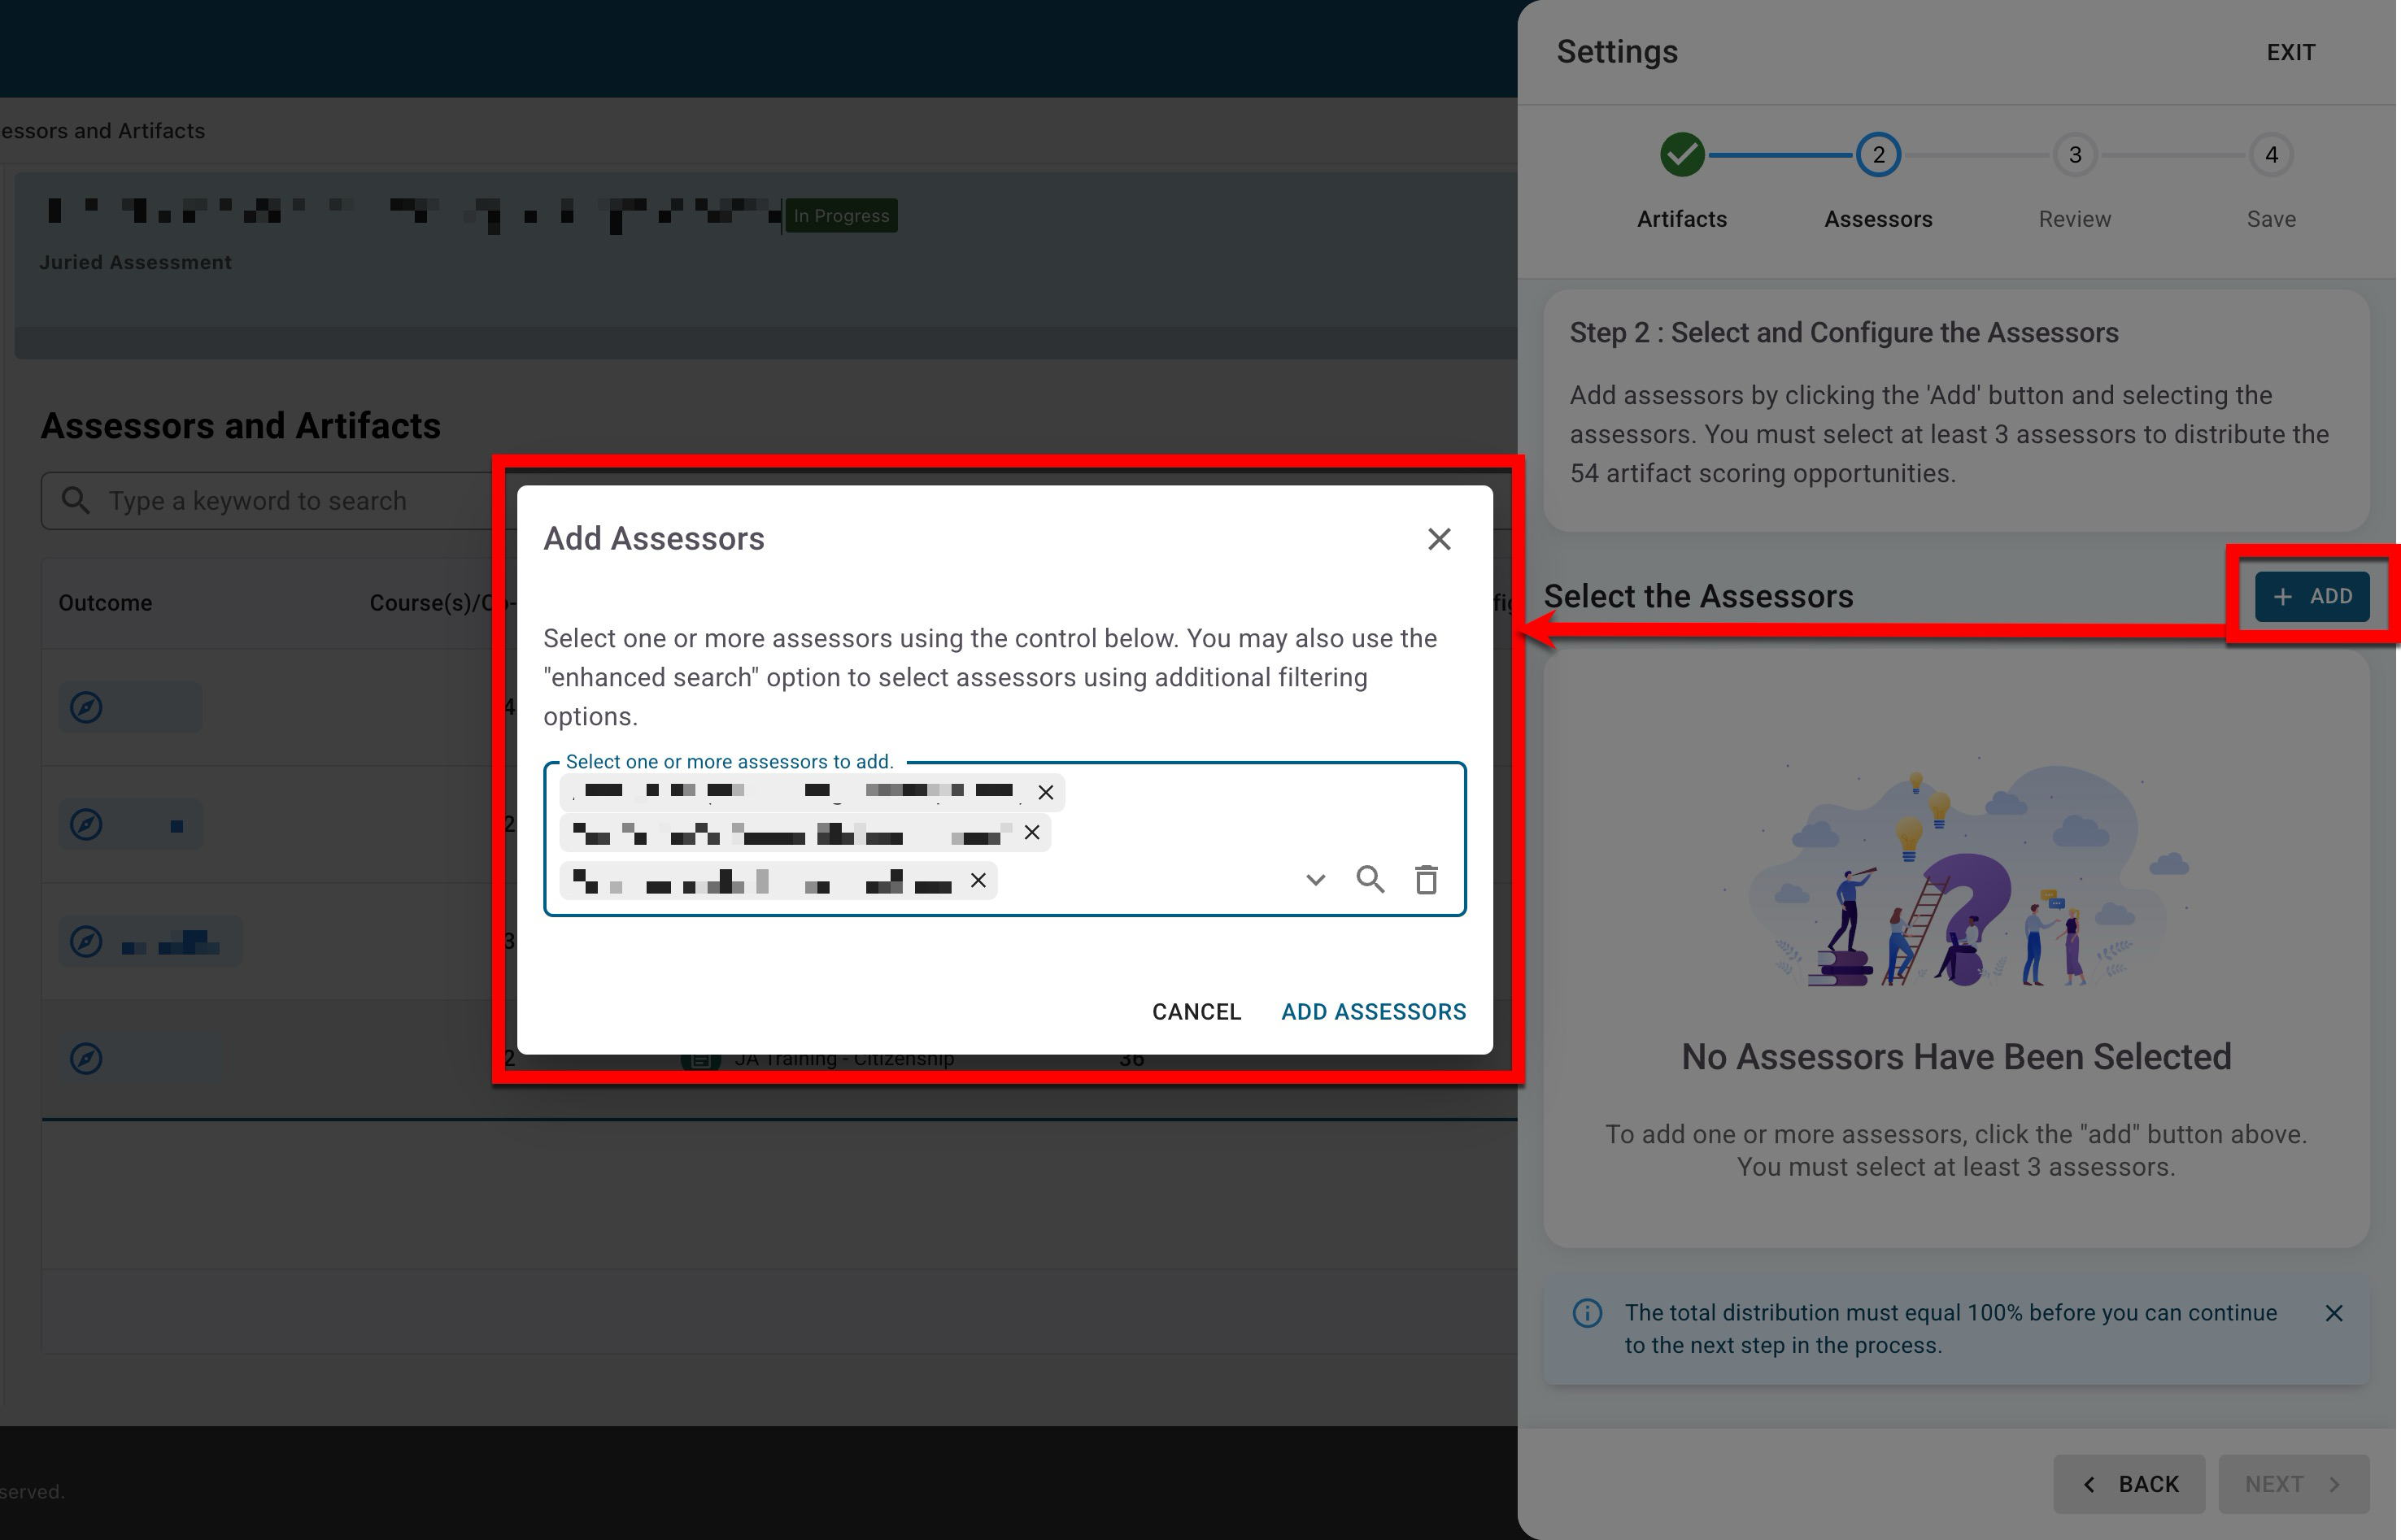Screen dimensions: 2401x1540
Task: Go BACK to previous settings step
Action: [x=2129, y=1484]
